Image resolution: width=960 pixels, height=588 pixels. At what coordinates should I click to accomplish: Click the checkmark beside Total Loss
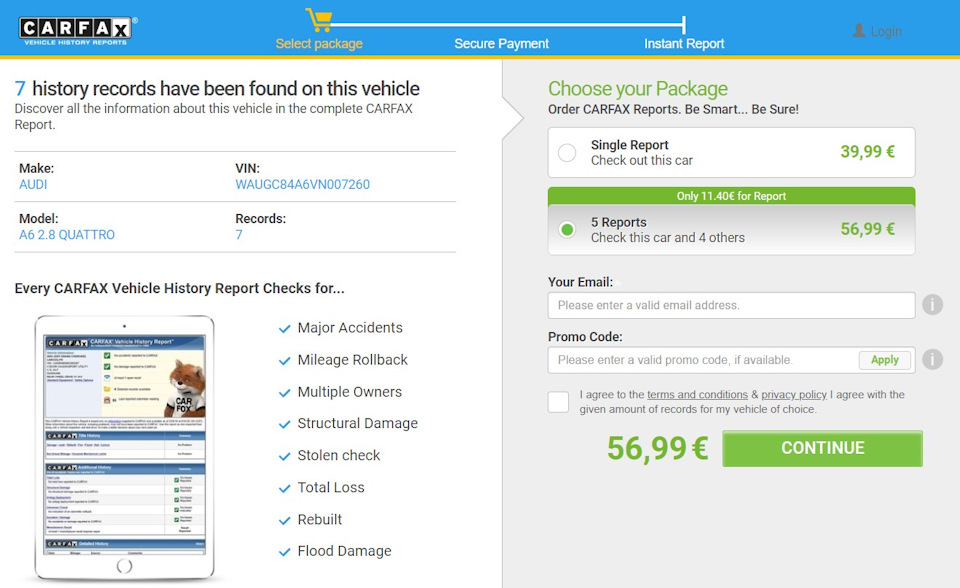click(x=284, y=488)
